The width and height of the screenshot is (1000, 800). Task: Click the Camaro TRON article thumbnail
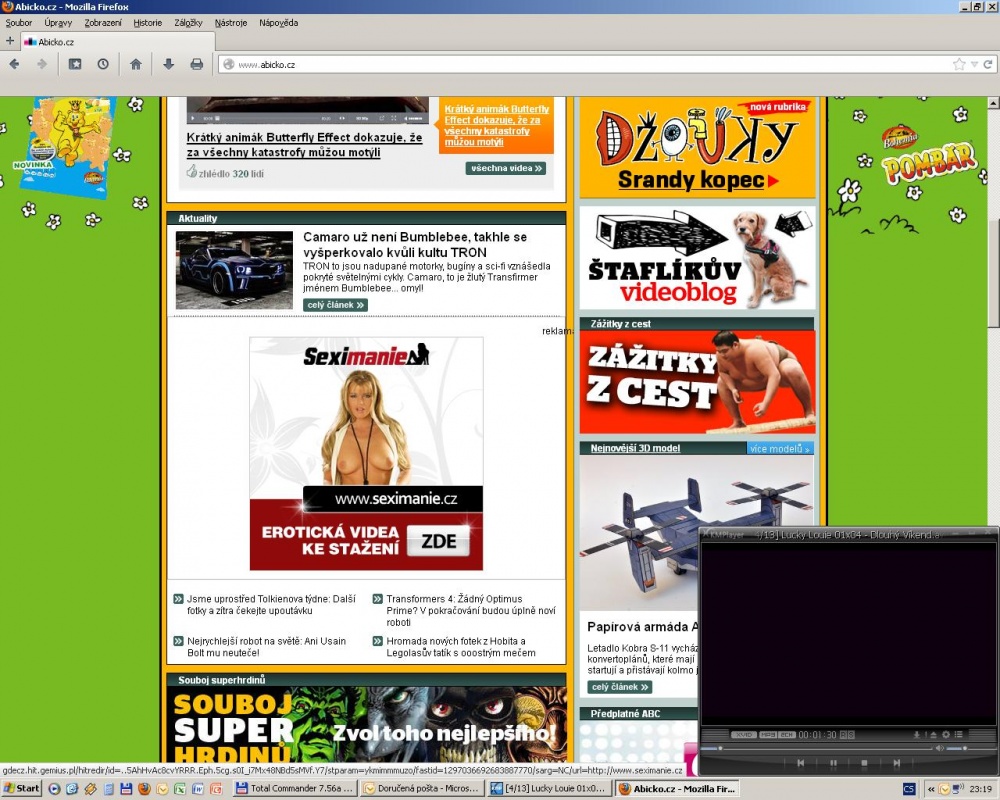click(234, 270)
